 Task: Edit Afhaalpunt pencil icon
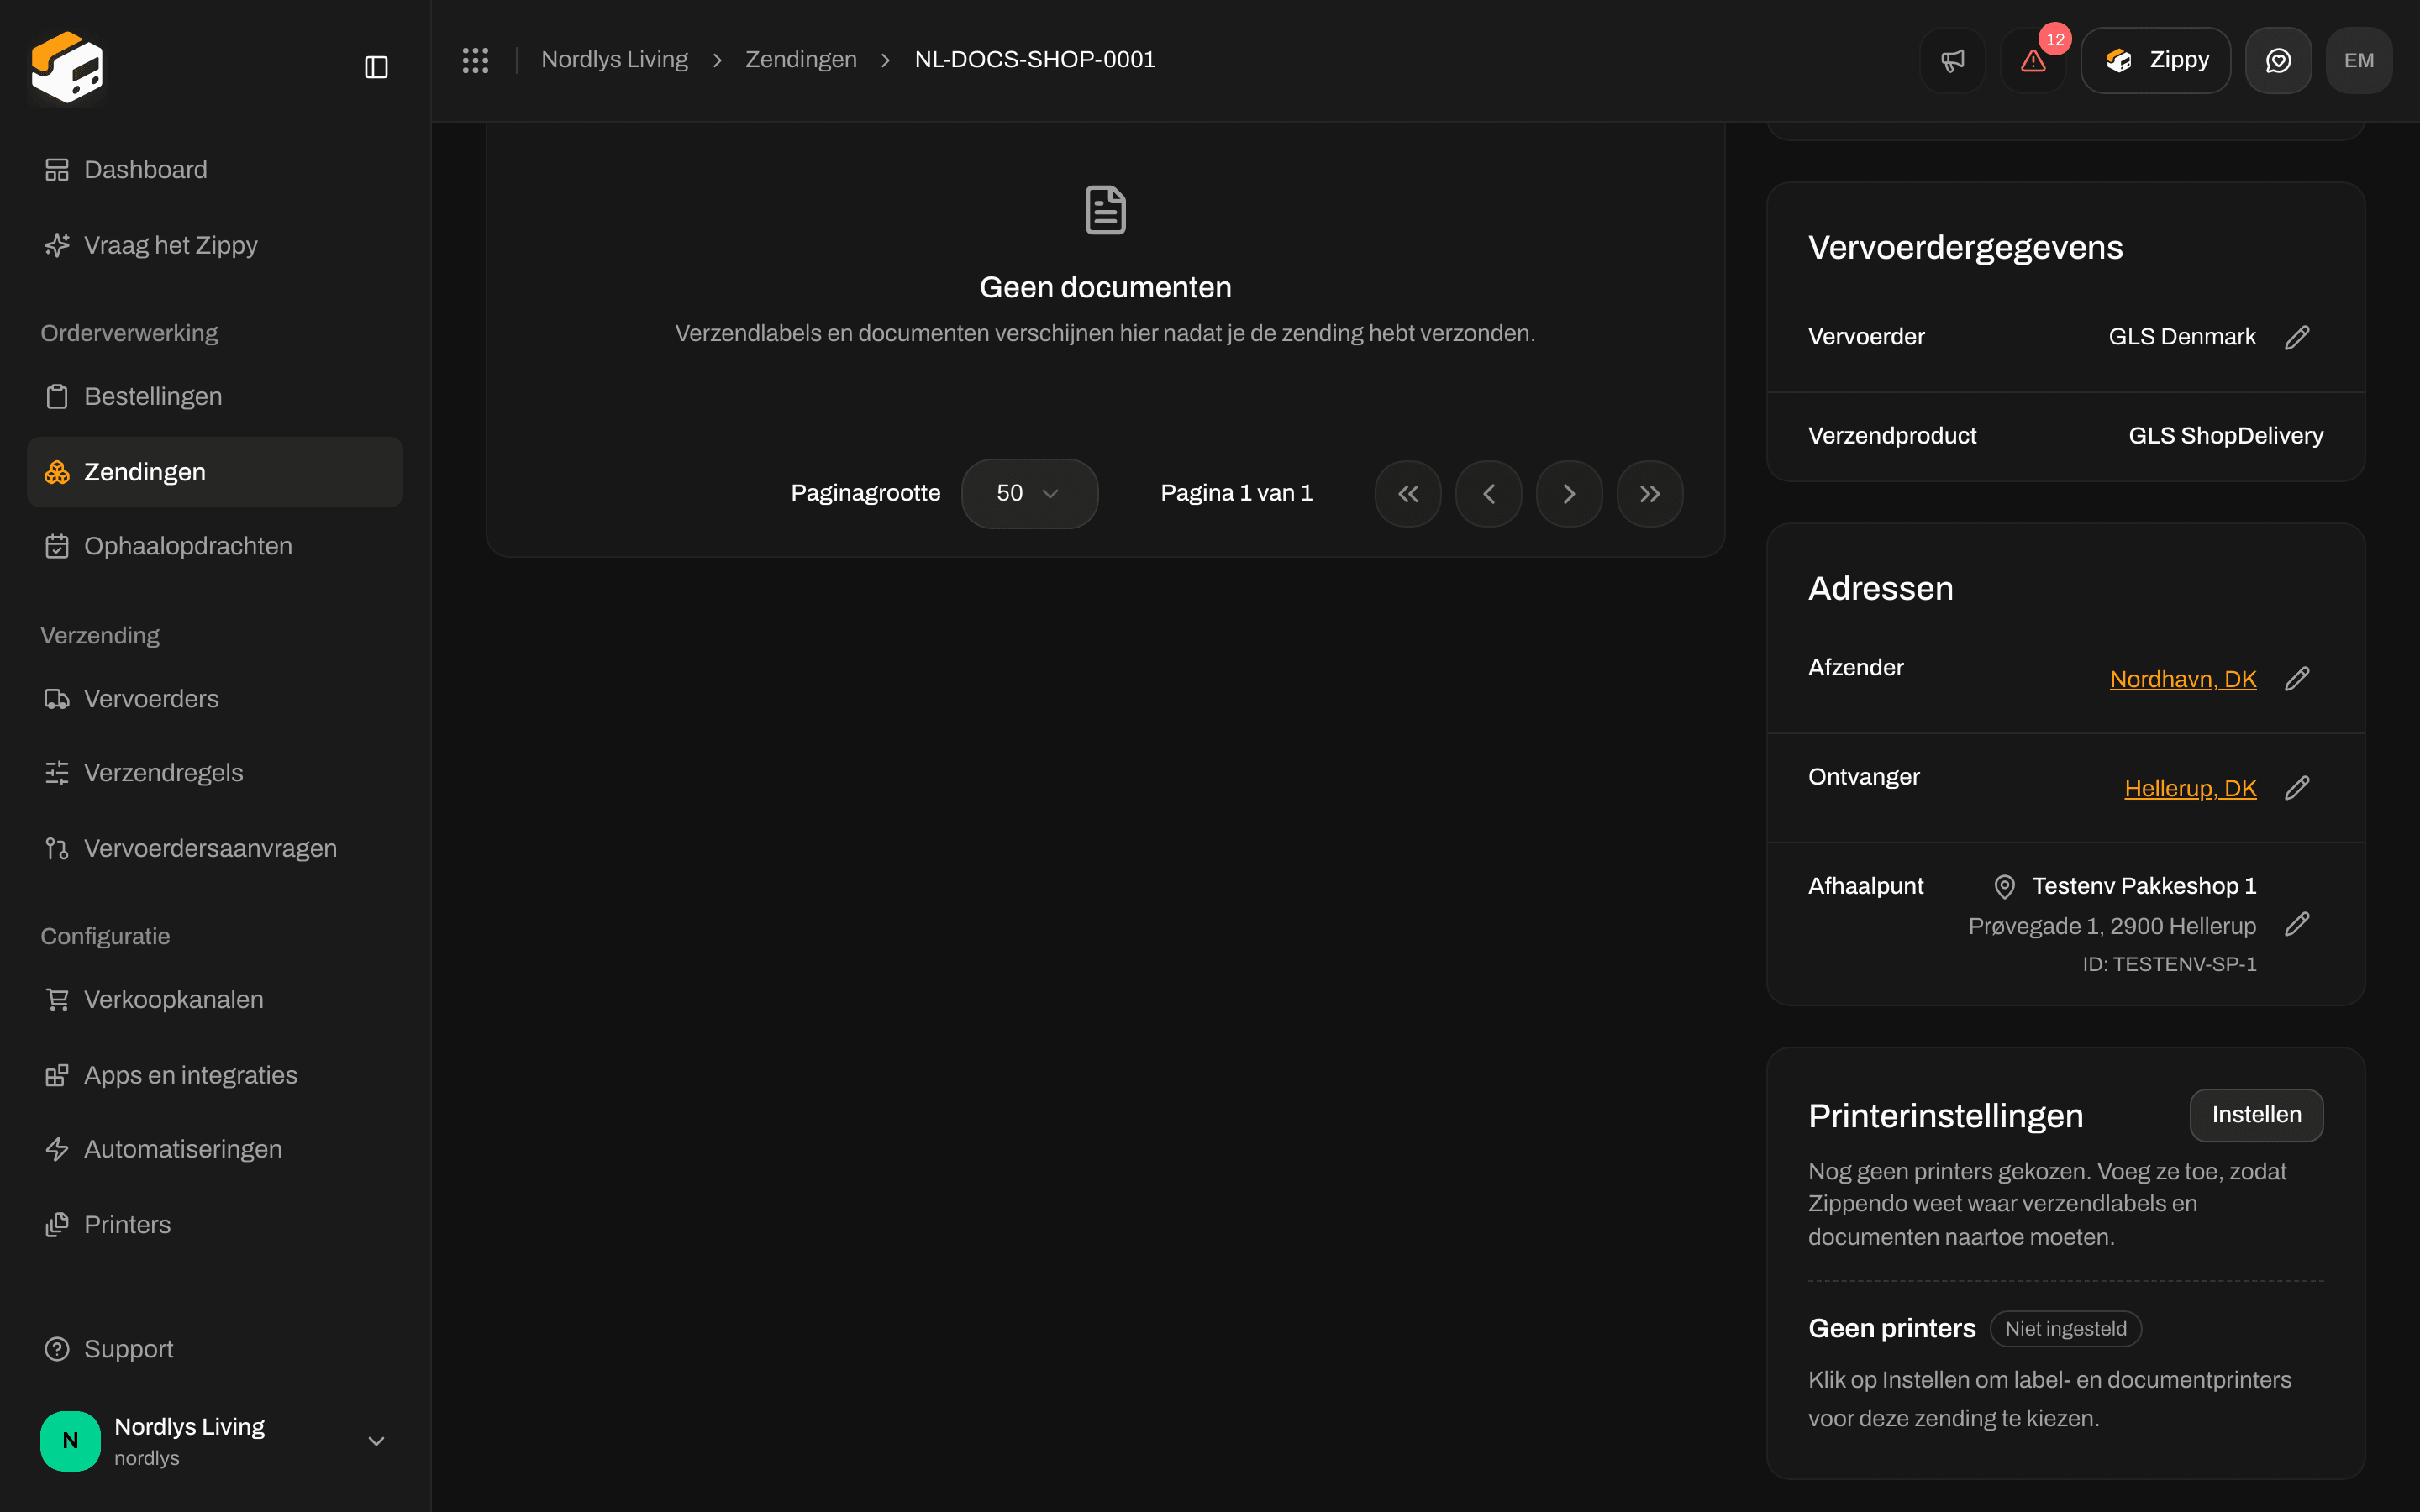[2297, 924]
